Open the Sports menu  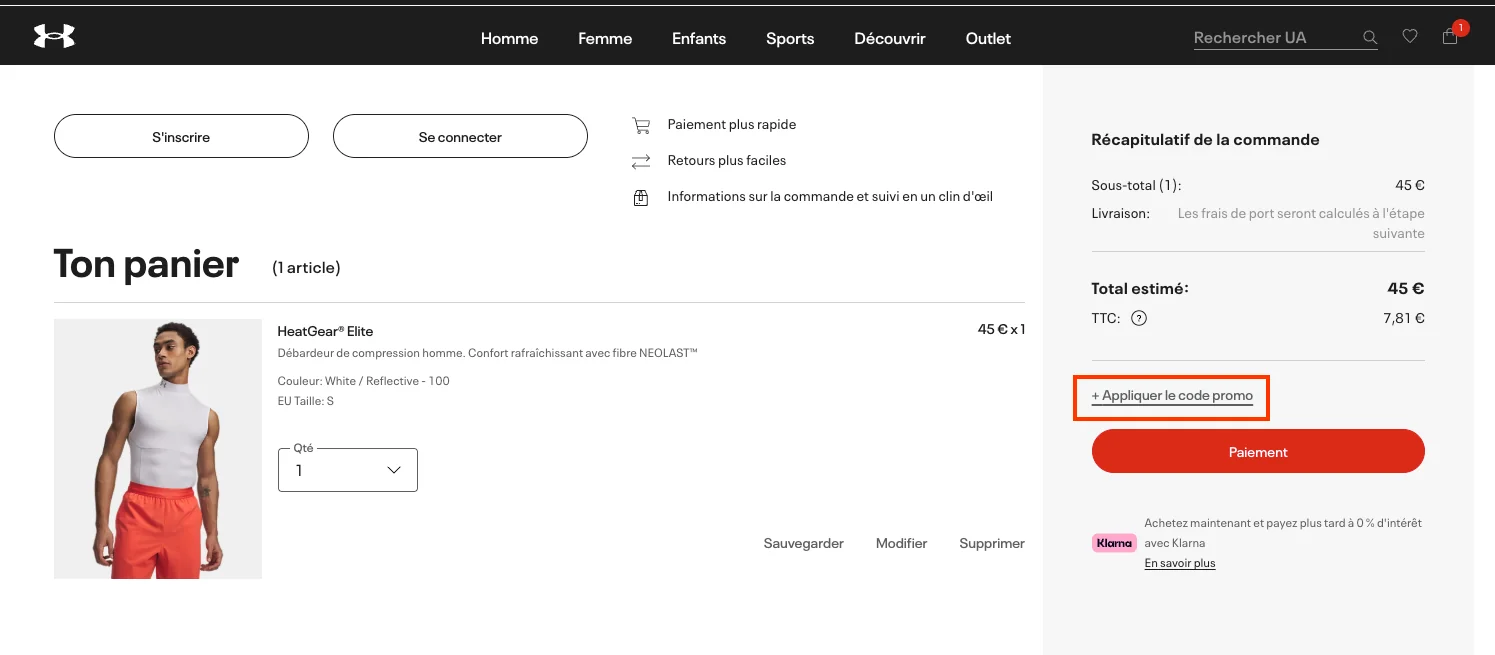(790, 38)
